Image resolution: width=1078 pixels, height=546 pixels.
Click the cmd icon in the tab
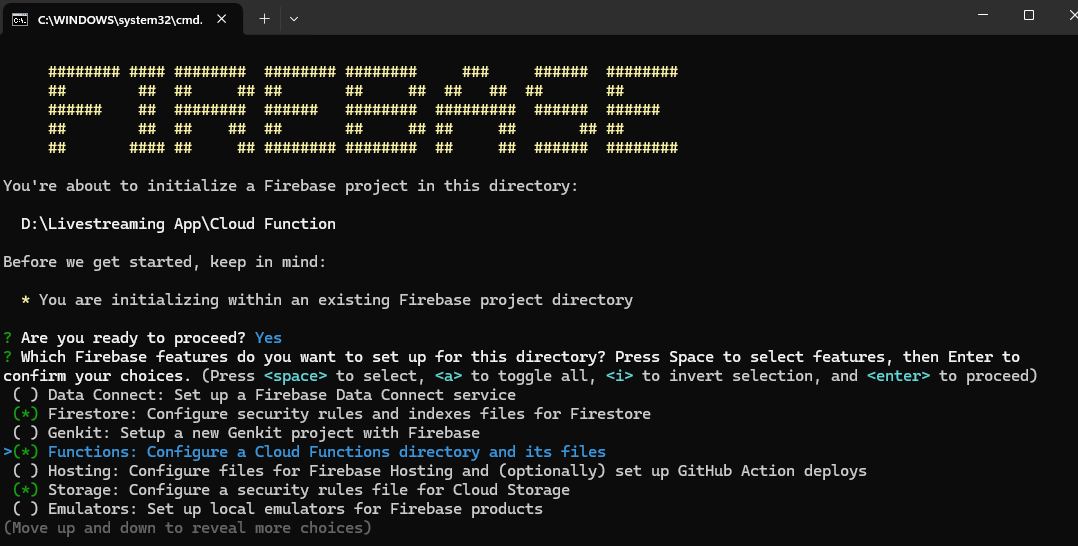click(x=19, y=19)
